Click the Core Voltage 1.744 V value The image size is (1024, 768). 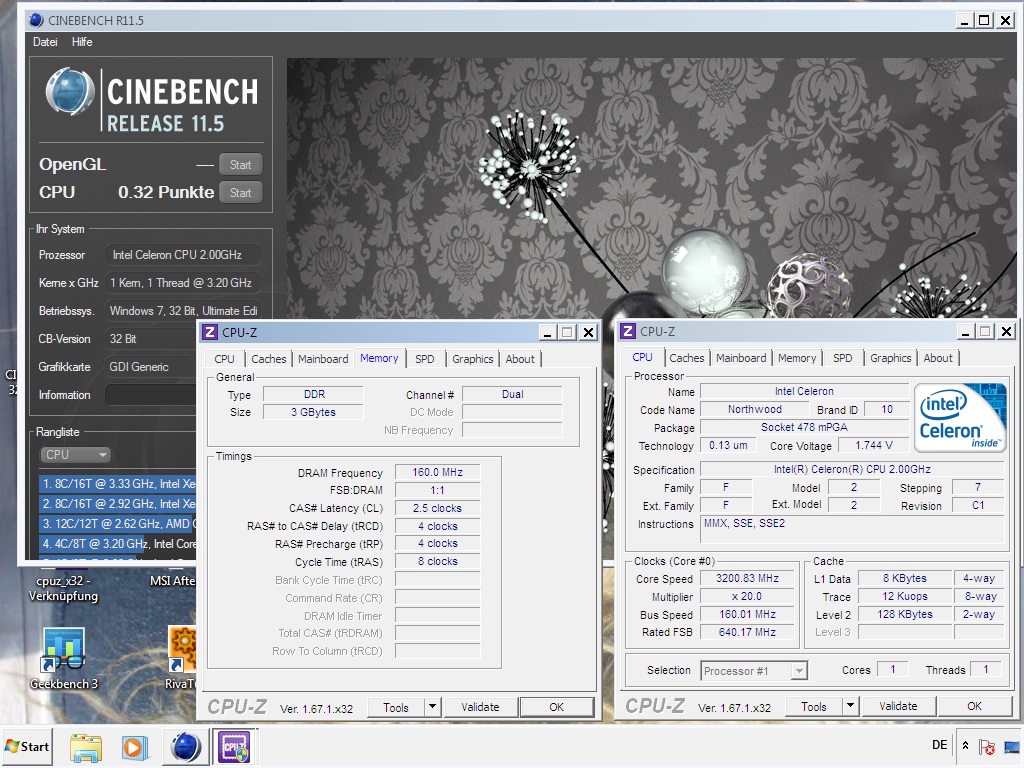click(x=874, y=445)
